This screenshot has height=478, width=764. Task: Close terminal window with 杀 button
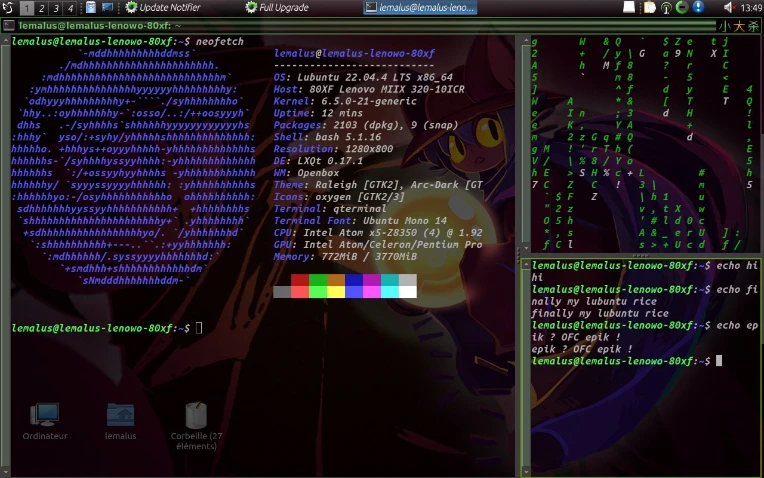[x=753, y=26]
